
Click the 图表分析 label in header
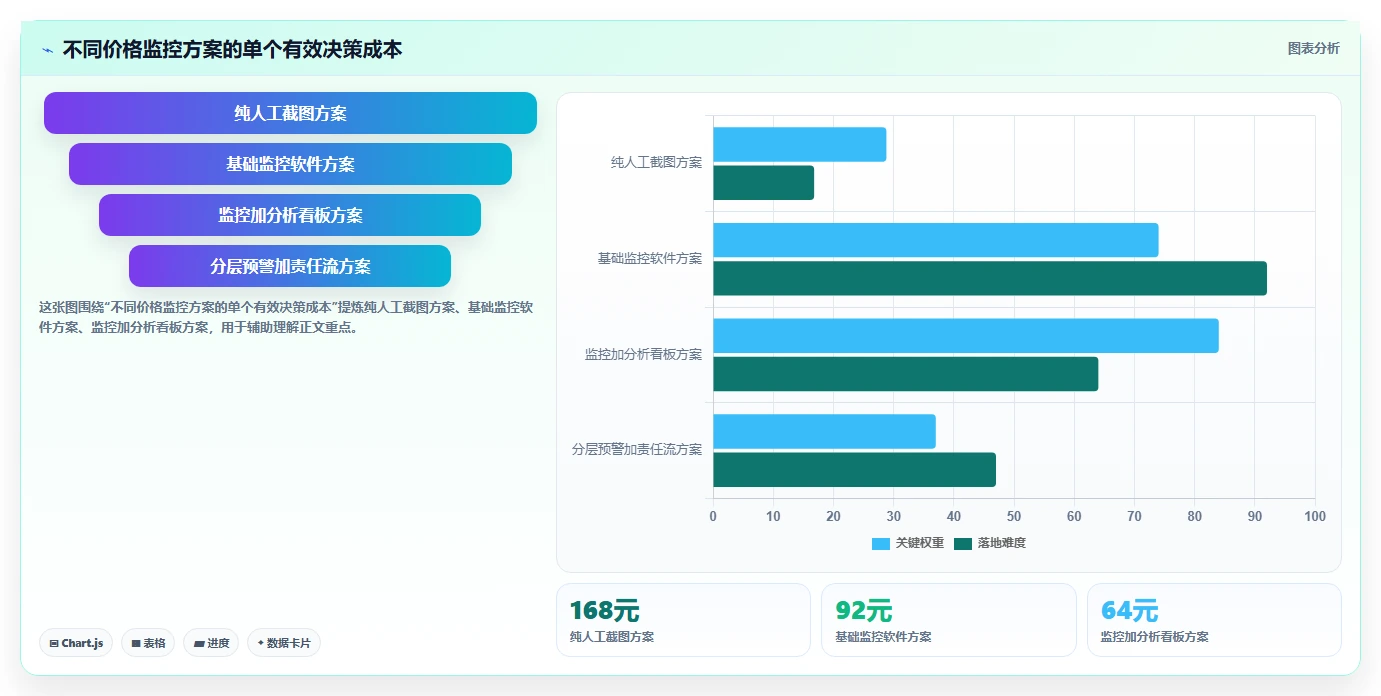(x=1313, y=48)
